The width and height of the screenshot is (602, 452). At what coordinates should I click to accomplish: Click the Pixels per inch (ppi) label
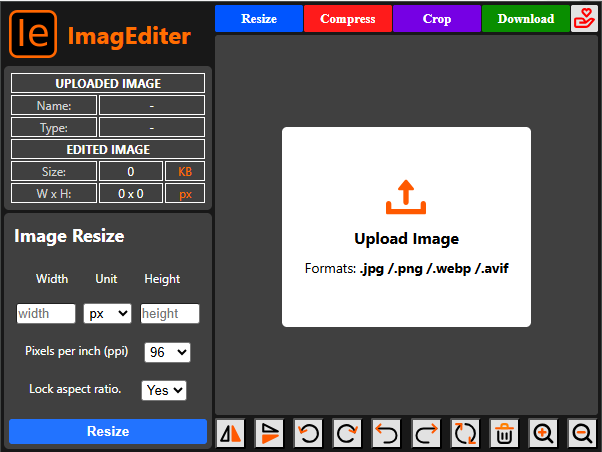pyautogui.click(x=76, y=351)
